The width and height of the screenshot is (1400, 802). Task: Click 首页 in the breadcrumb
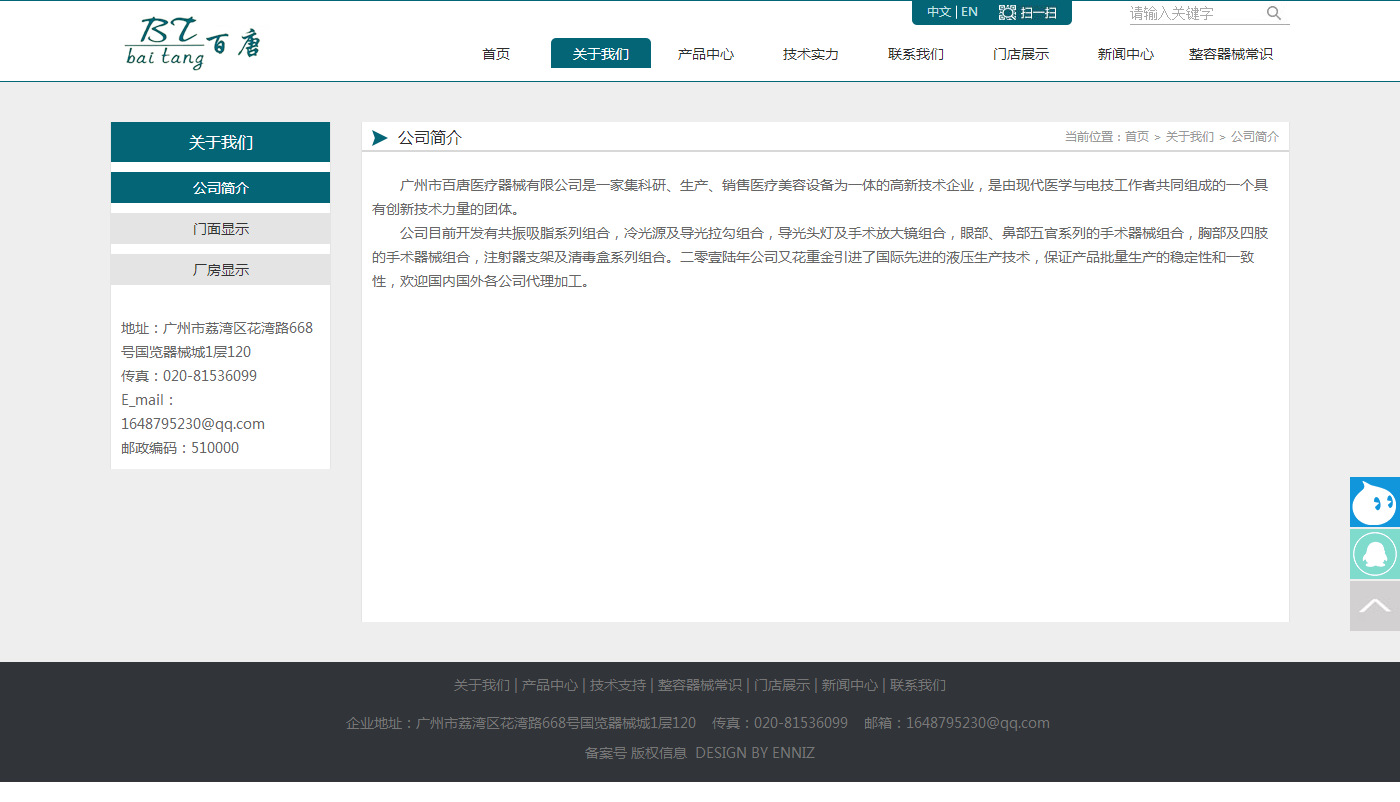pos(1137,137)
